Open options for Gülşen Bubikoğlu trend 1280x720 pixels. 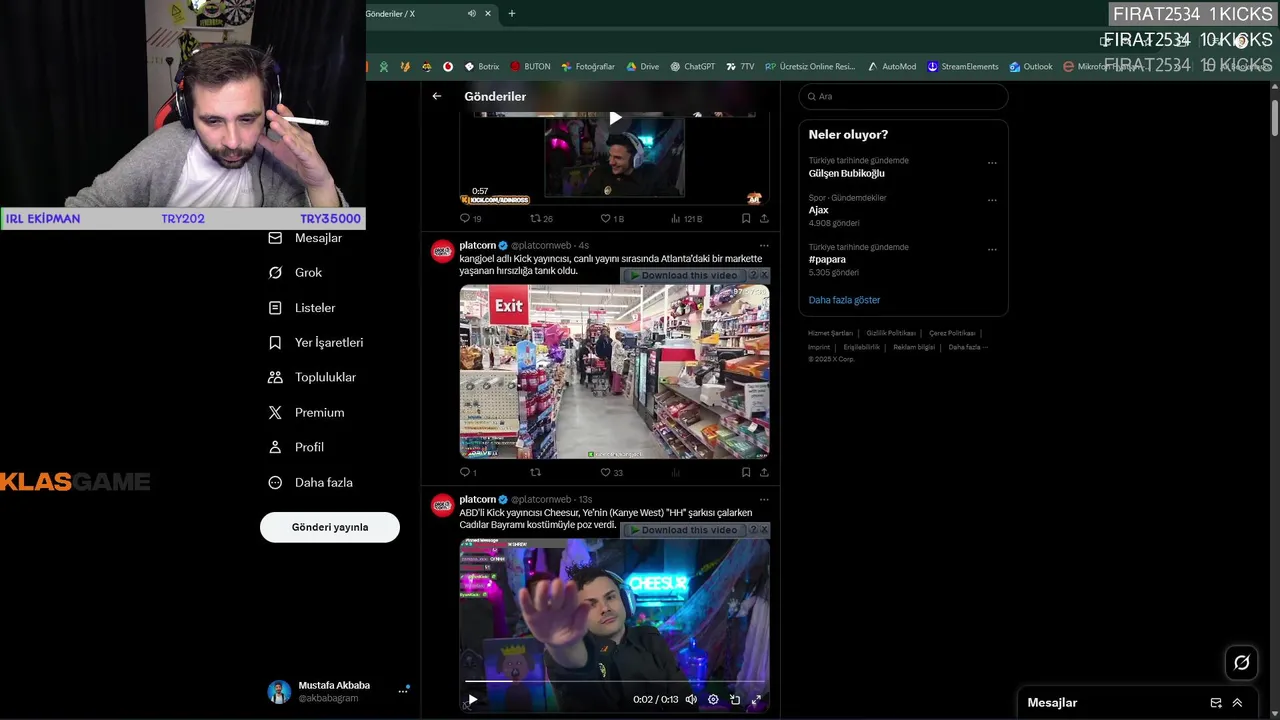point(992,162)
